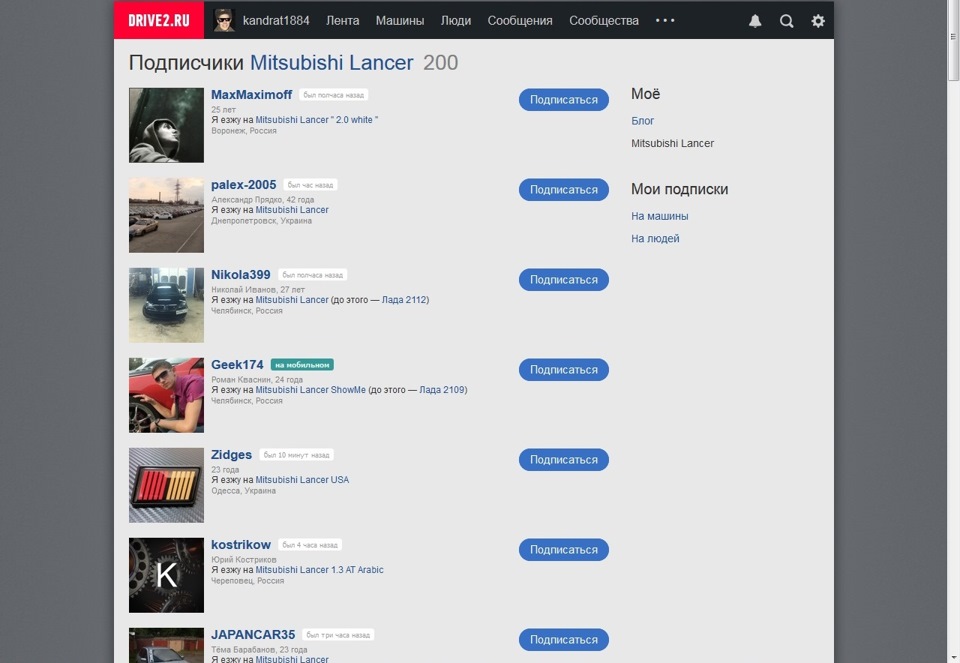Open Mitsubishi Lancer 1.3 AT Arabic link
The image size is (960, 663).
[x=320, y=570]
